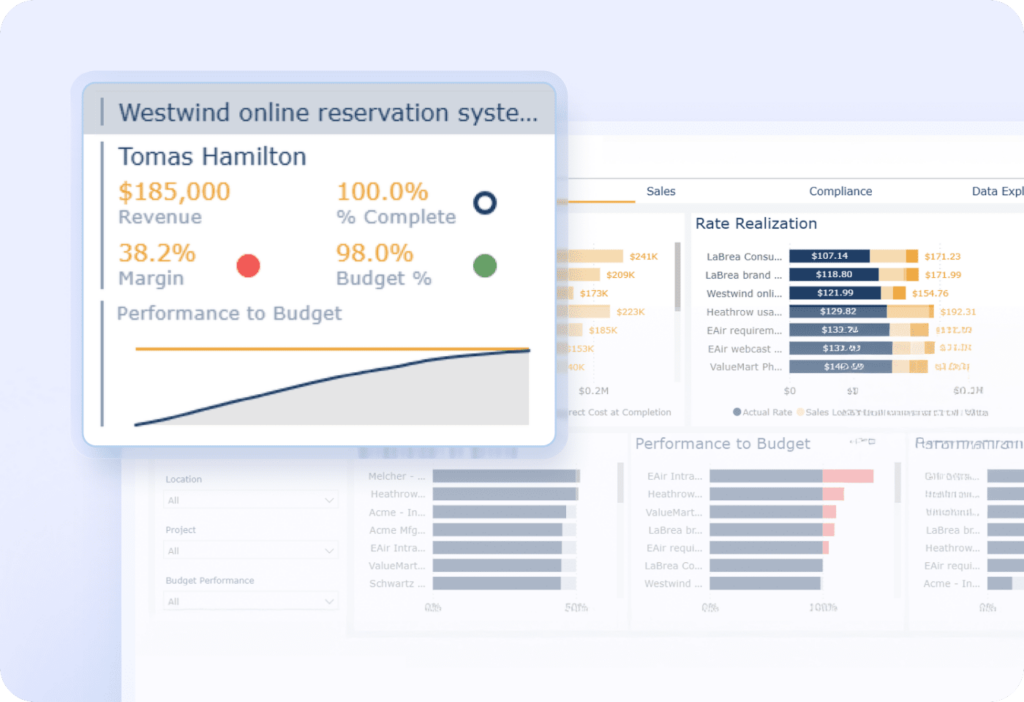Open the Project filter dropdown

pyautogui.click(x=251, y=551)
